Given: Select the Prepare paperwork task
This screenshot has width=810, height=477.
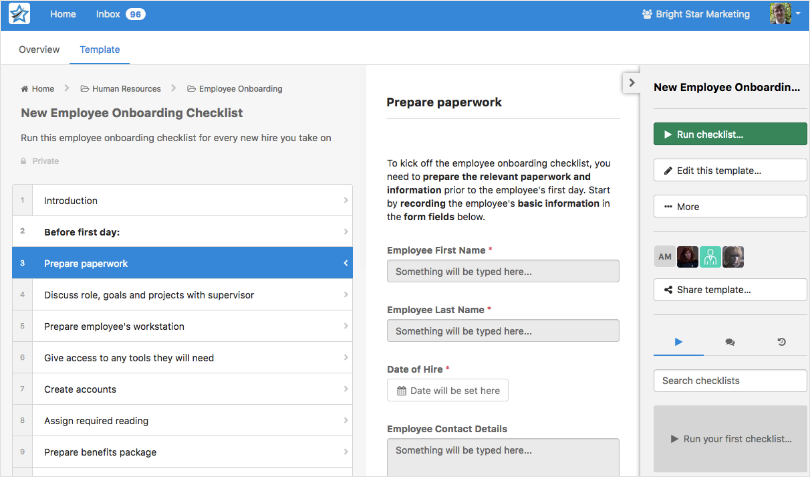Looking at the screenshot, I should click(x=182, y=263).
